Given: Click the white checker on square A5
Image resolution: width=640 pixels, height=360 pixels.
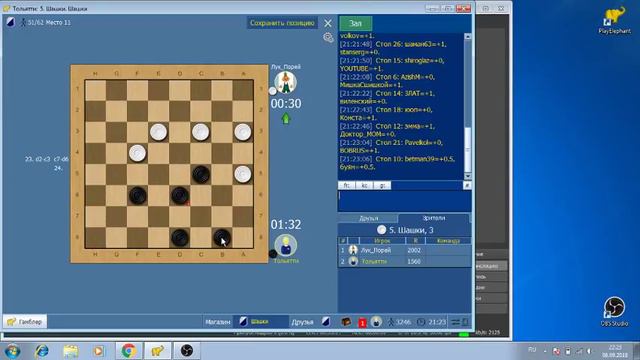Looking at the screenshot, I should [x=243, y=174].
